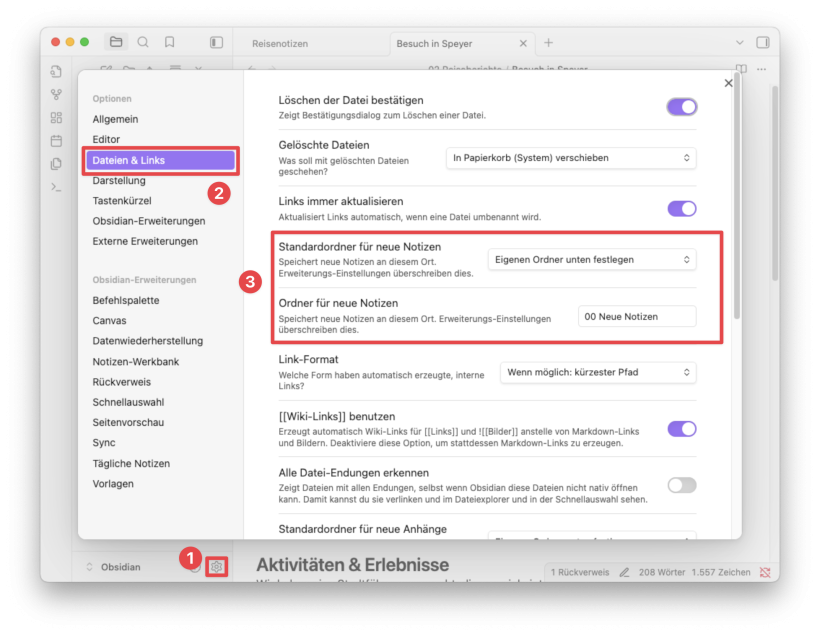Click the sync status icon in status bar
Screen dimensions: 820x635
[765, 572]
